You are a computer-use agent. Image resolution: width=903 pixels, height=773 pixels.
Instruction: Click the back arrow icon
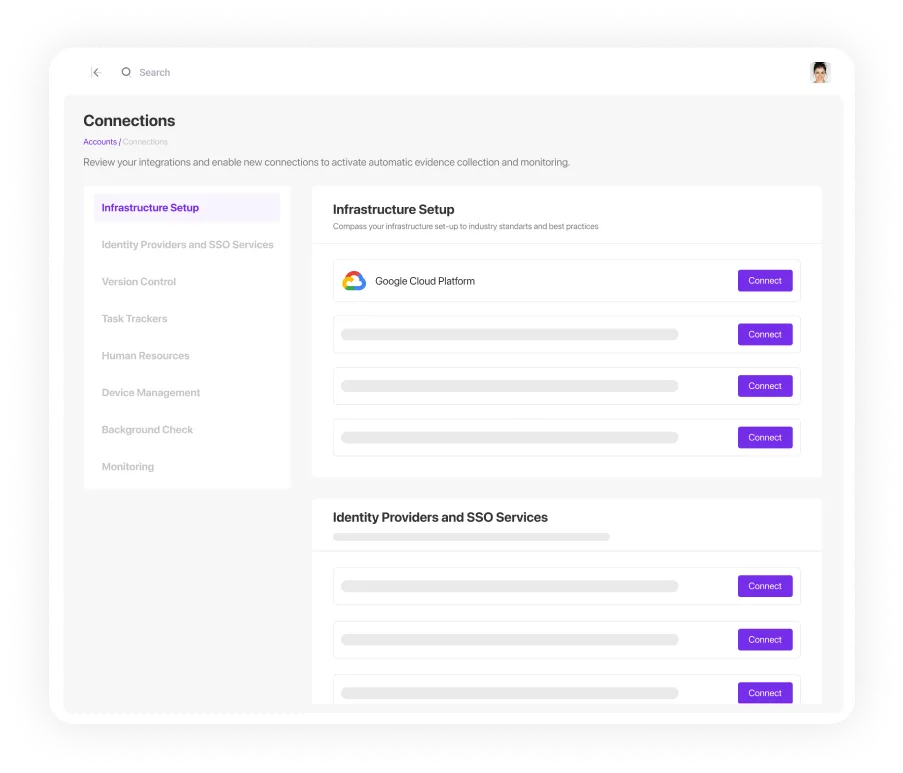[x=96, y=72]
